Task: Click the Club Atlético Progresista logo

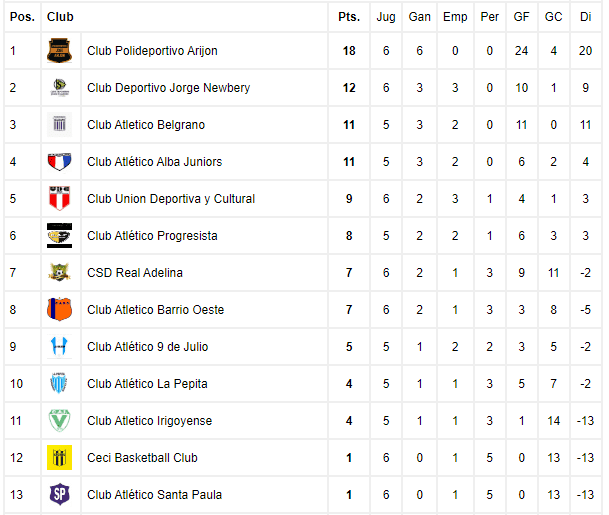Action: click(59, 235)
